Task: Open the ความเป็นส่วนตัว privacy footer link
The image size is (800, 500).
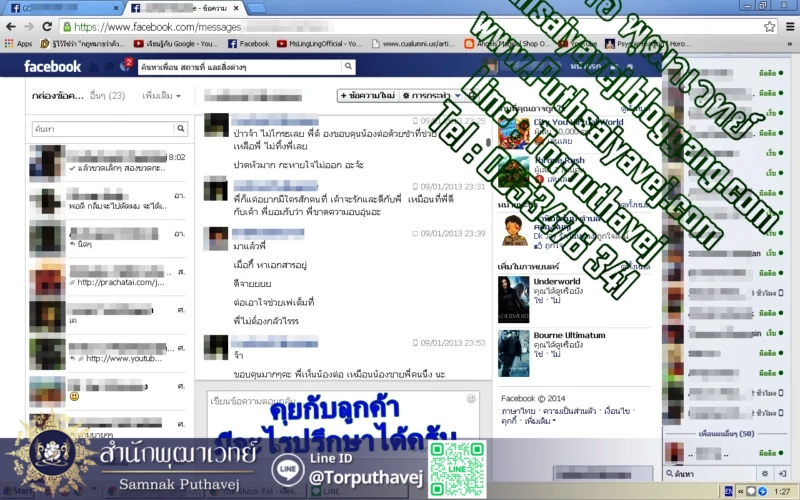Action: (x=569, y=411)
